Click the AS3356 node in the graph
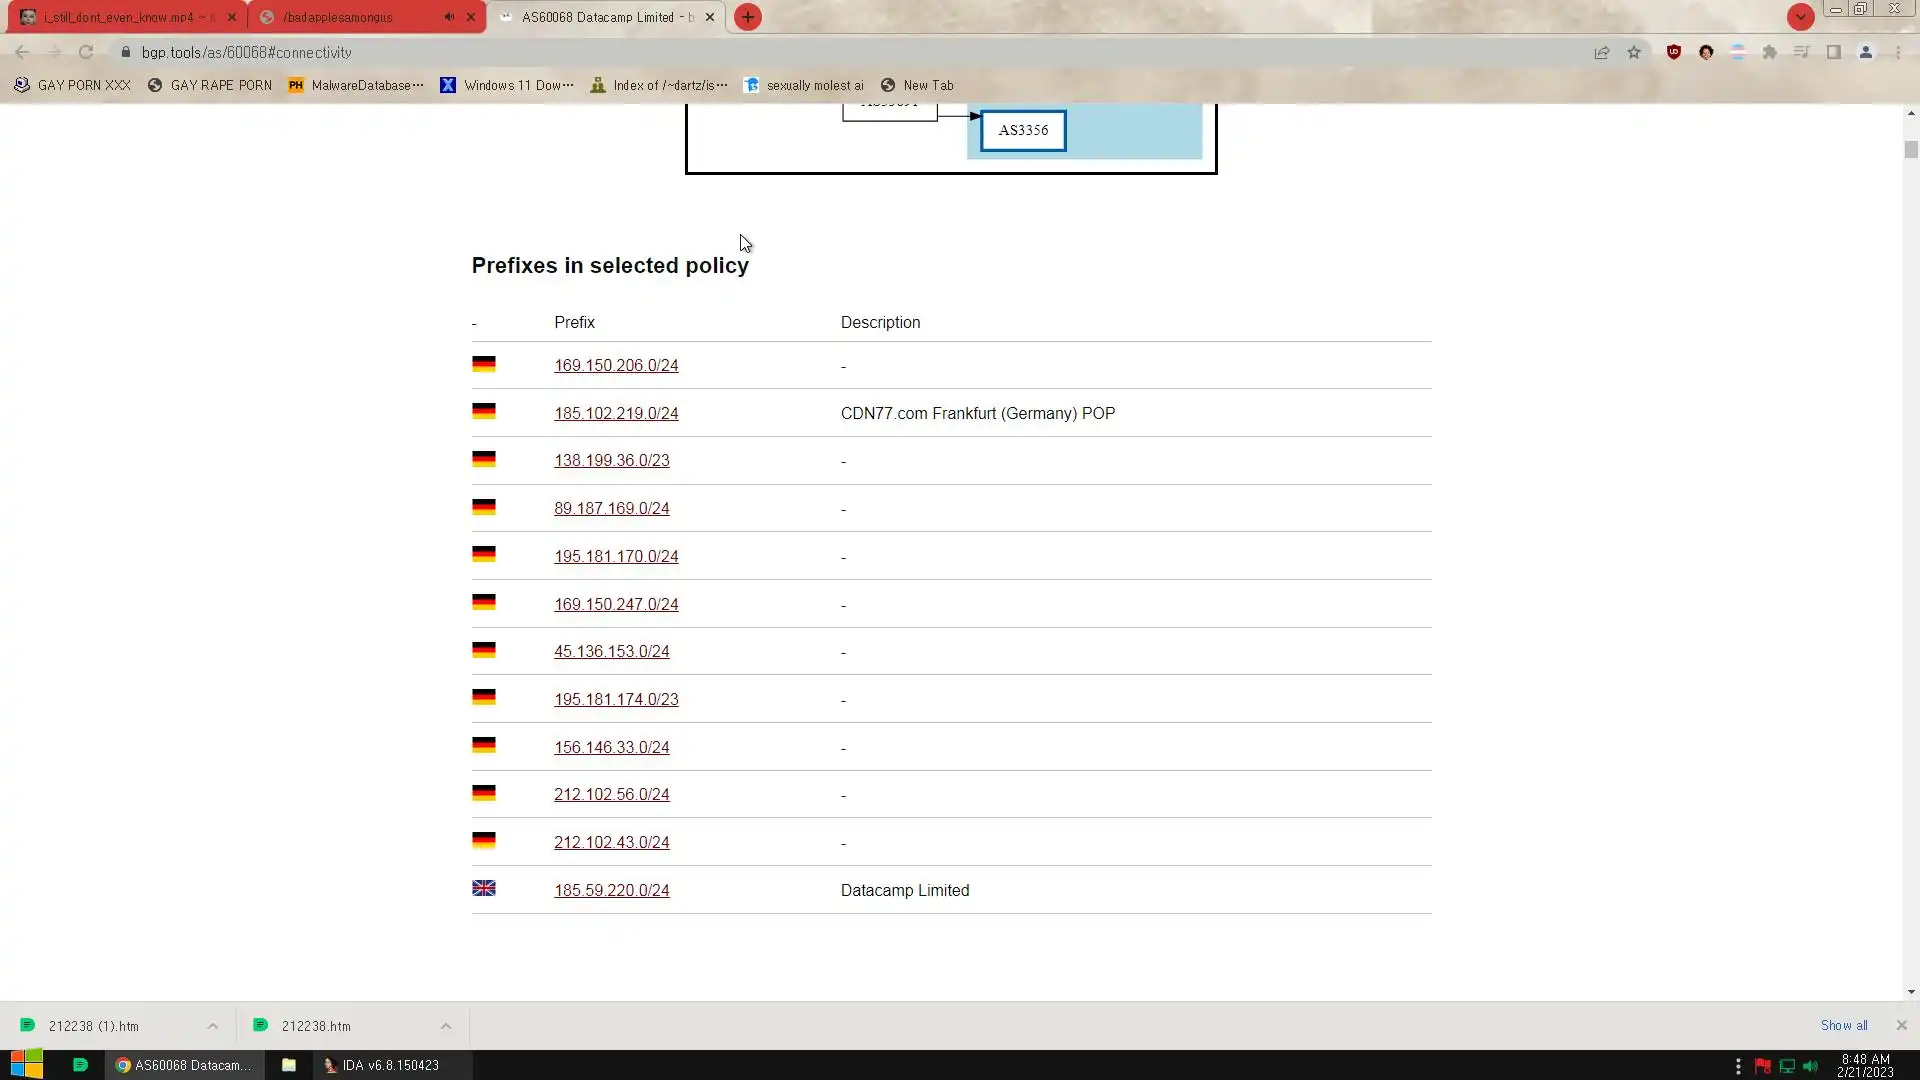The height and width of the screenshot is (1080, 1920). pyautogui.click(x=1023, y=130)
